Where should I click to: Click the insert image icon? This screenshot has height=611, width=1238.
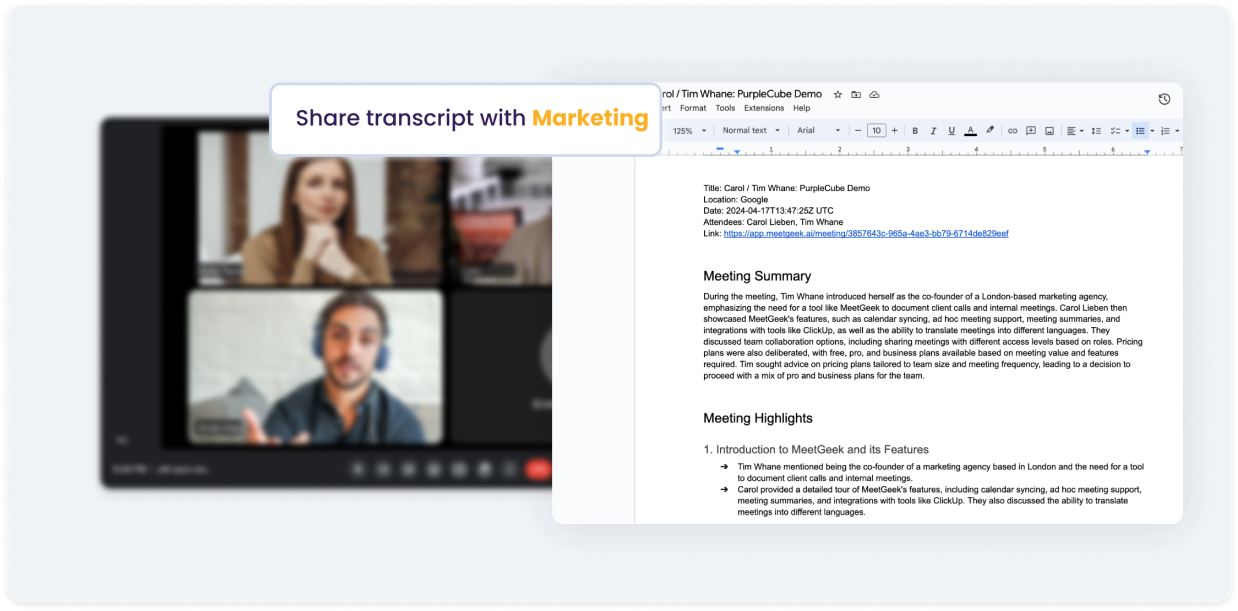click(1049, 130)
